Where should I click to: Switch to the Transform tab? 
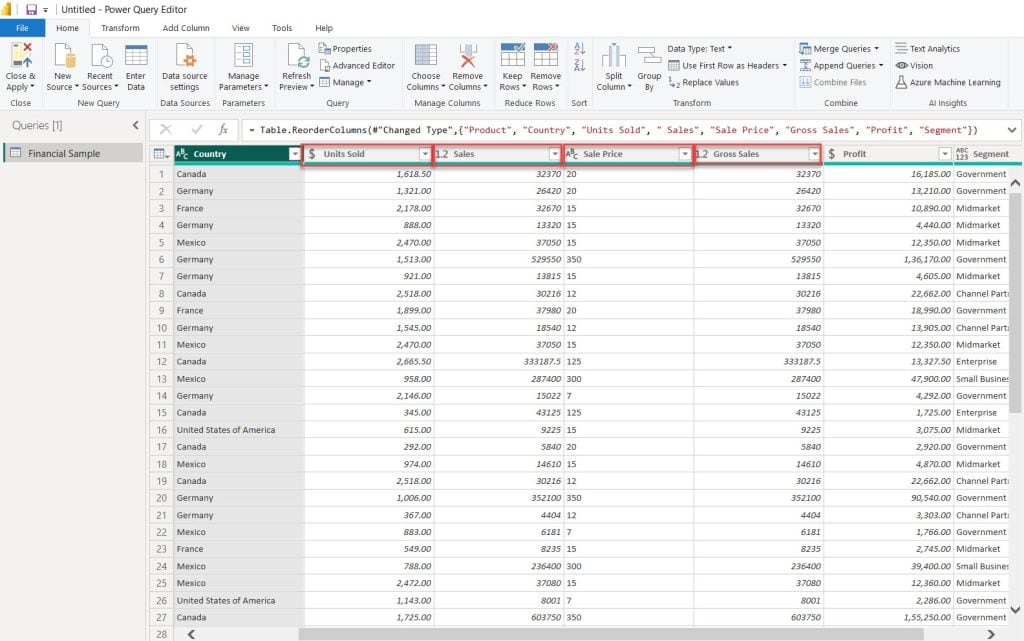120,28
